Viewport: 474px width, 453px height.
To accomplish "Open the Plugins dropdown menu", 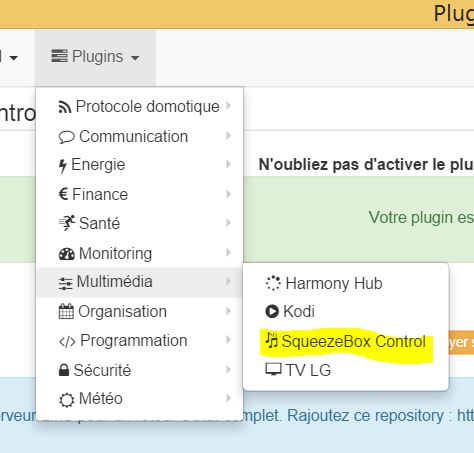I will [95, 57].
